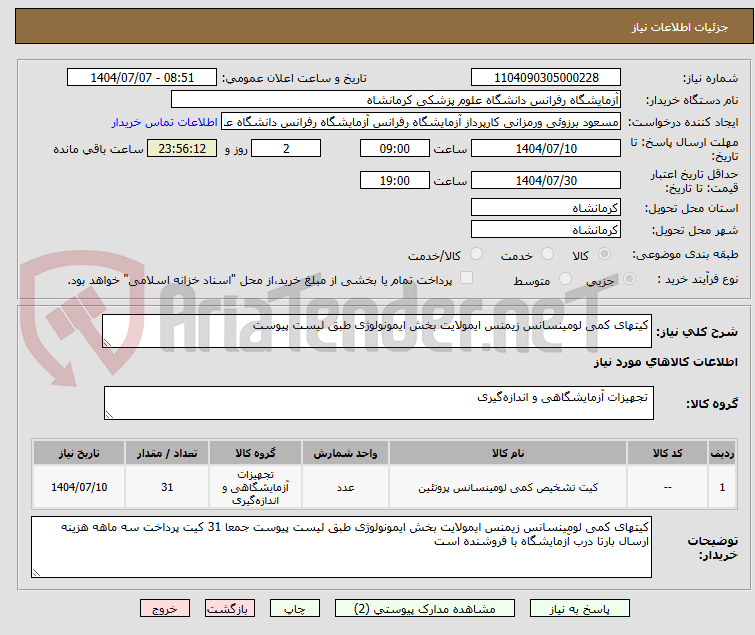This screenshot has width=755, height=635.
Task: Select the خدمت radio button
Action: (547, 254)
